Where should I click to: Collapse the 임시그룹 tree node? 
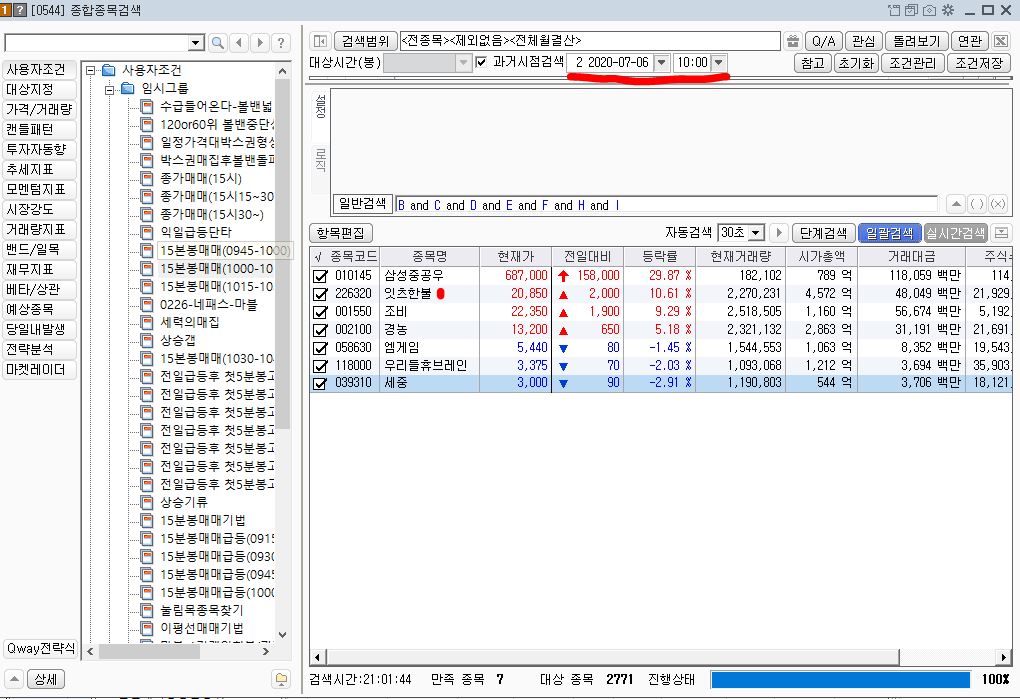pyautogui.click(x=110, y=89)
